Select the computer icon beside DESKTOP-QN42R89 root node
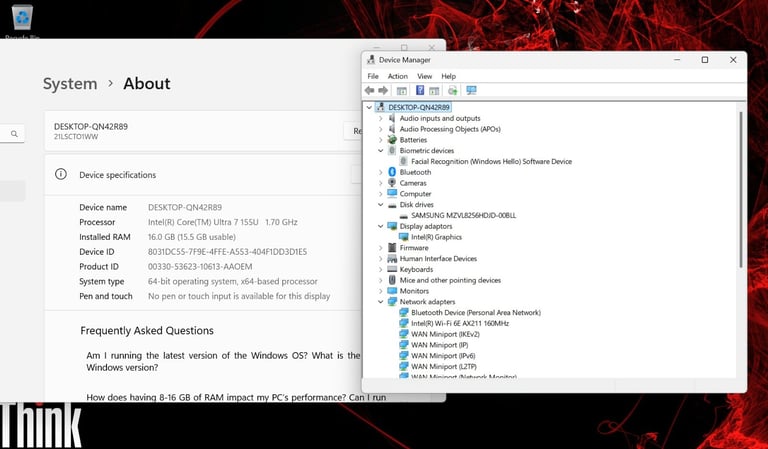This screenshot has width=768, height=449. 381,107
